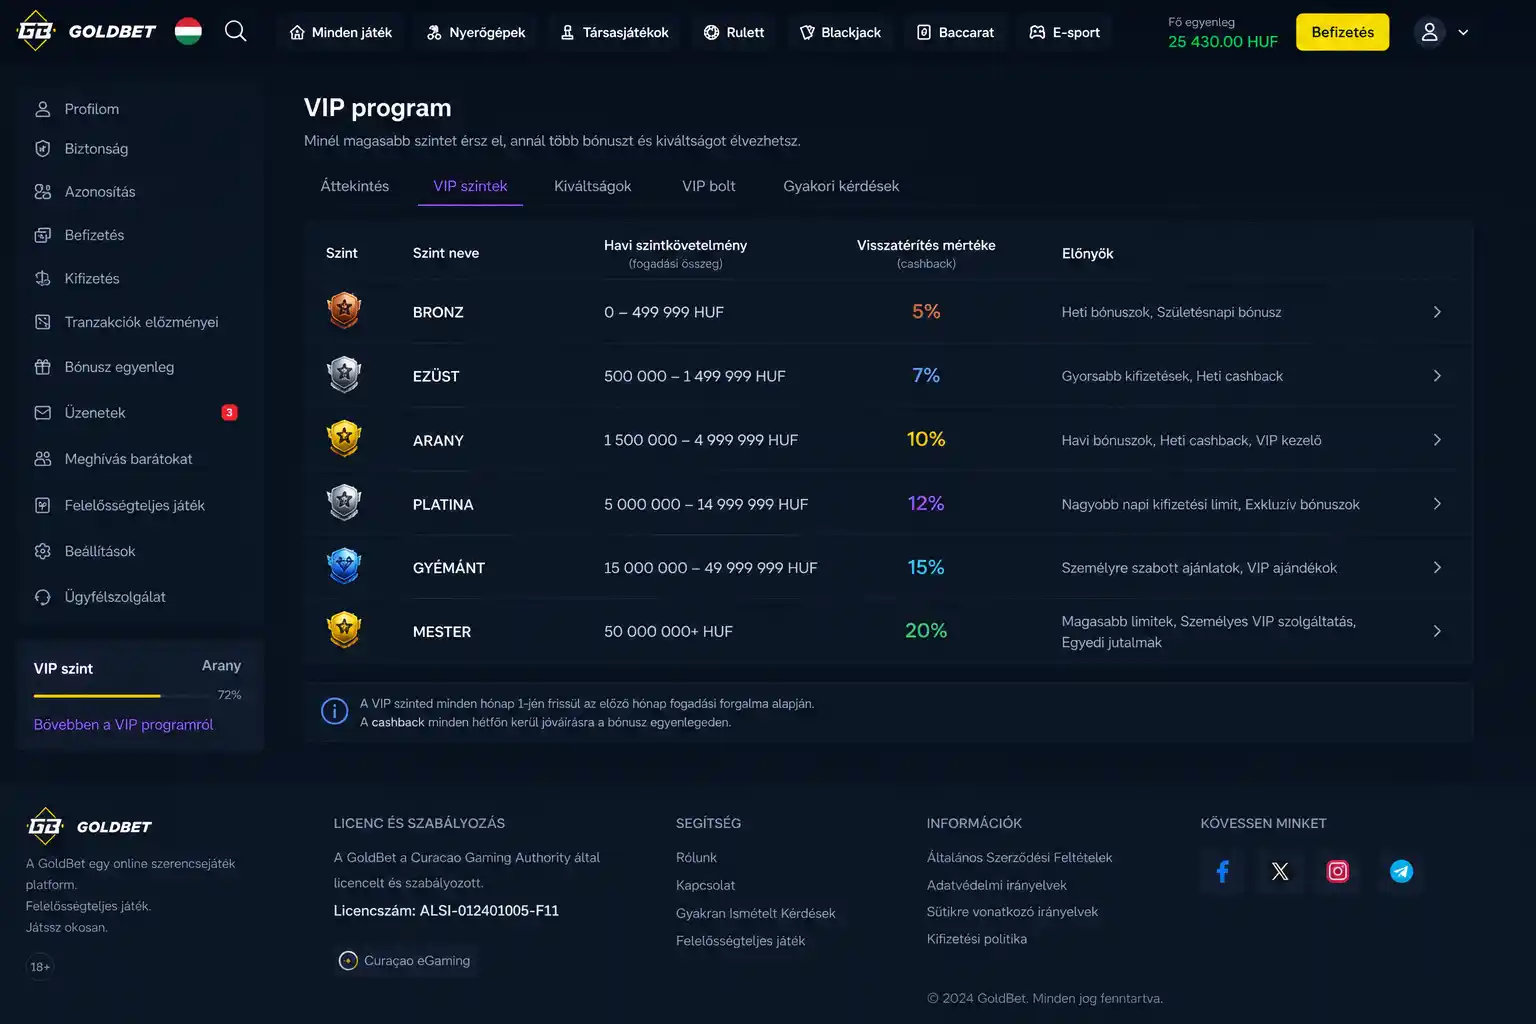Click the ARANY level badge icon
This screenshot has height=1024, width=1536.
point(344,439)
